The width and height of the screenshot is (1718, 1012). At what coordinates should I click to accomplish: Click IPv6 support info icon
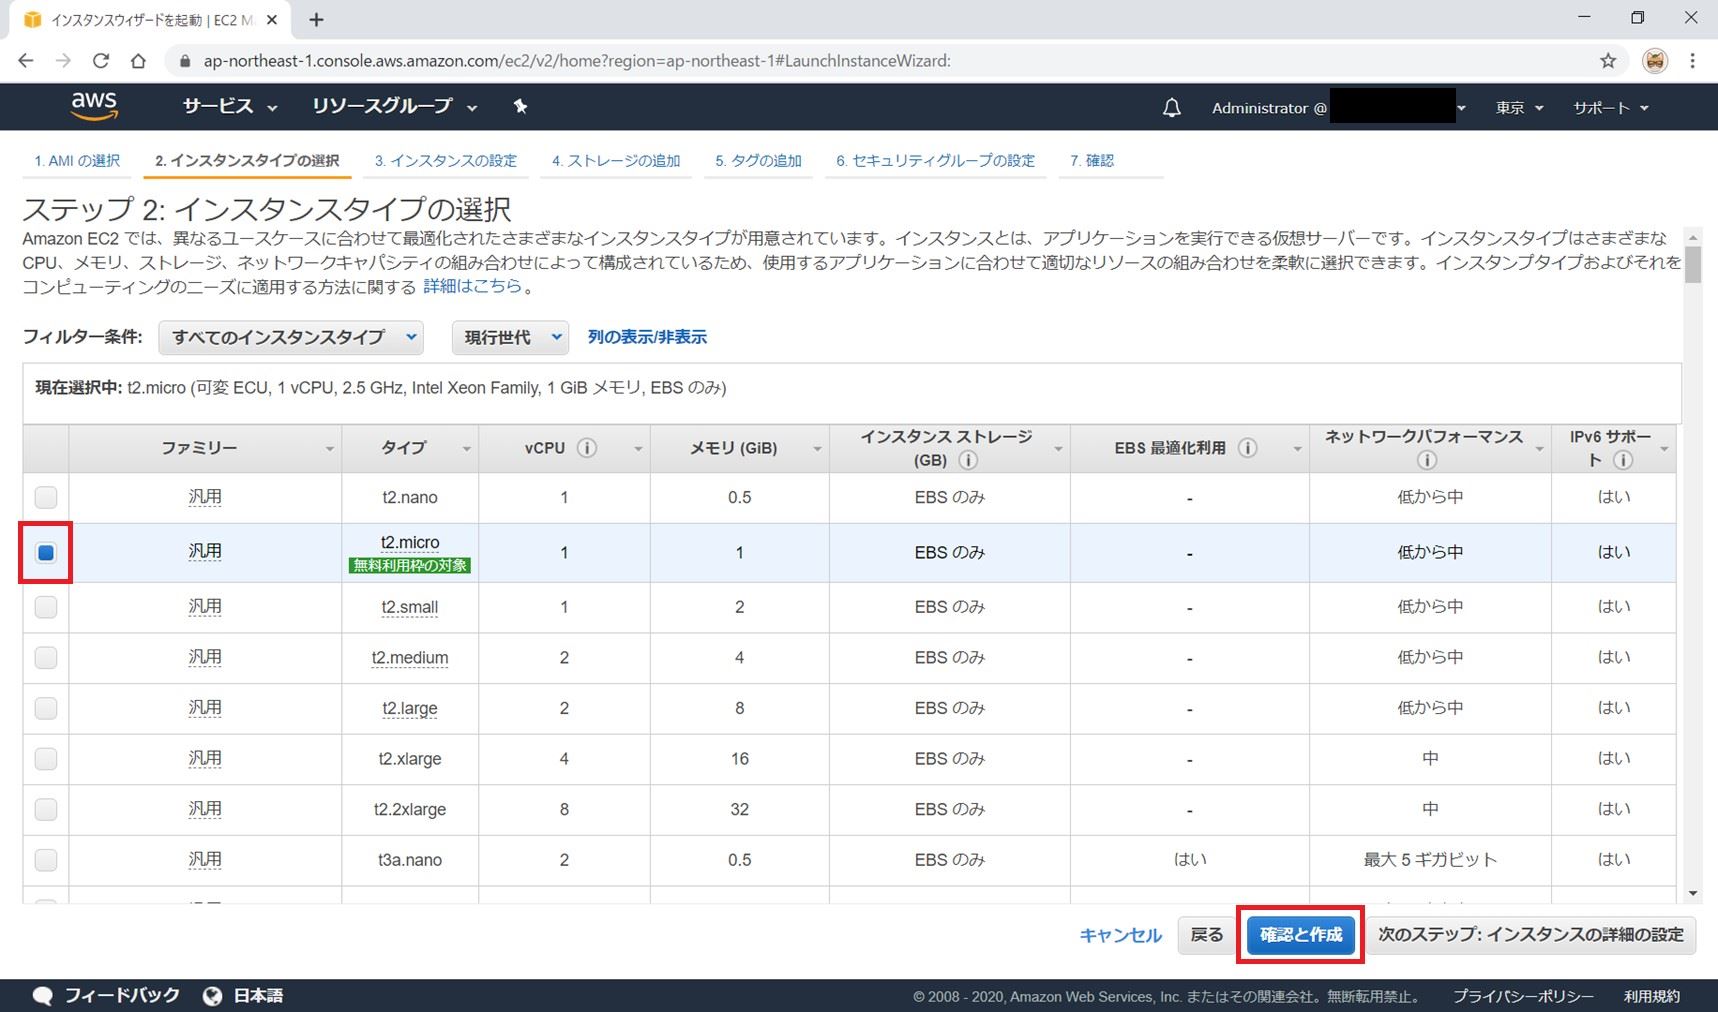coord(1623,460)
